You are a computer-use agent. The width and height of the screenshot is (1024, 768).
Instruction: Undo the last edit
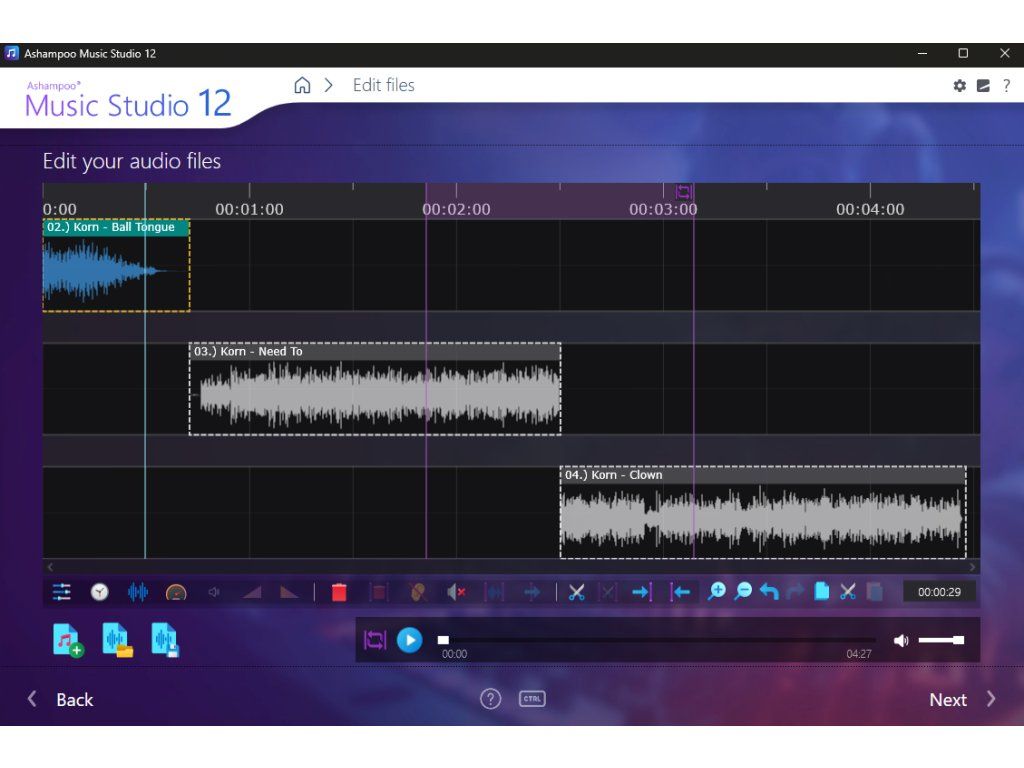(769, 592)
